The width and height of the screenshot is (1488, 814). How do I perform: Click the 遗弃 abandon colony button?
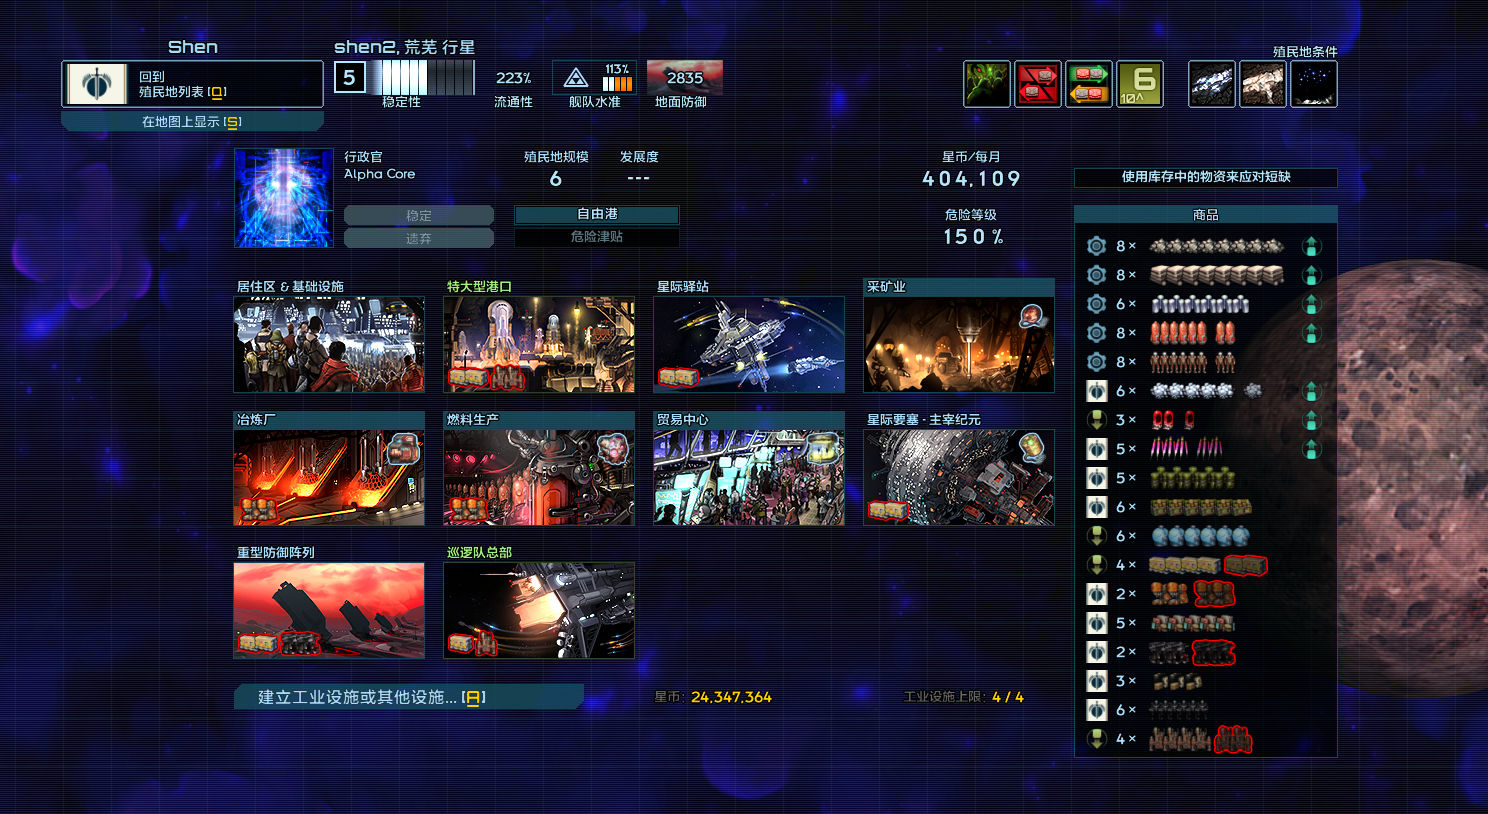pos(418,238)
